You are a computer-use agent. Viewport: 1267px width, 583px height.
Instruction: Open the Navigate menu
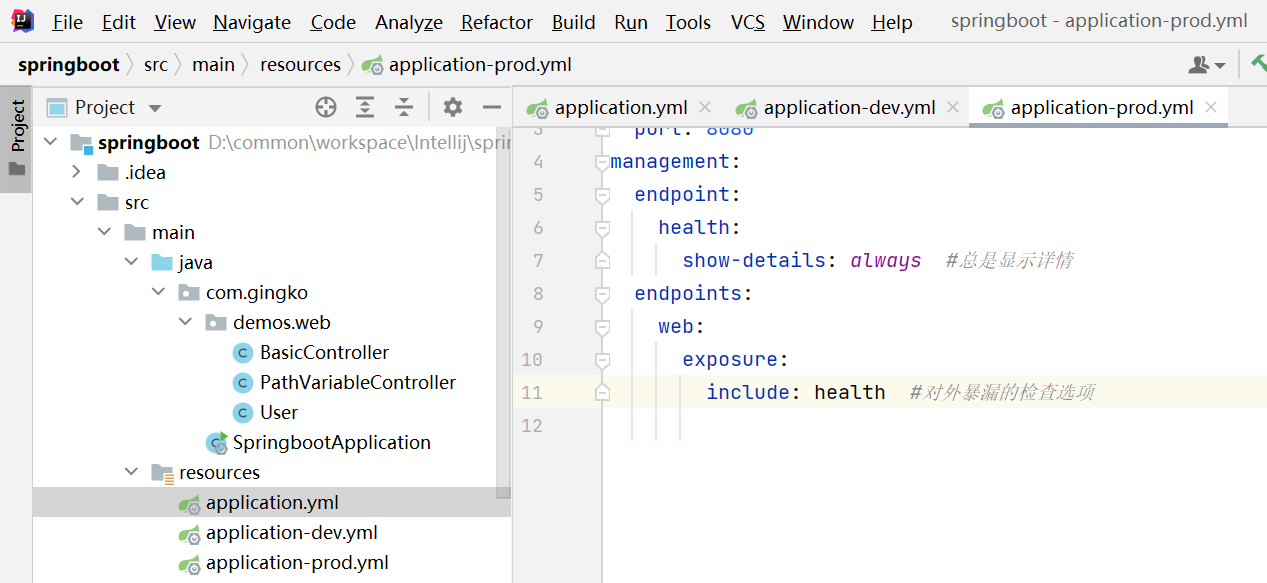pyautogui.click(x=252, y=22)
